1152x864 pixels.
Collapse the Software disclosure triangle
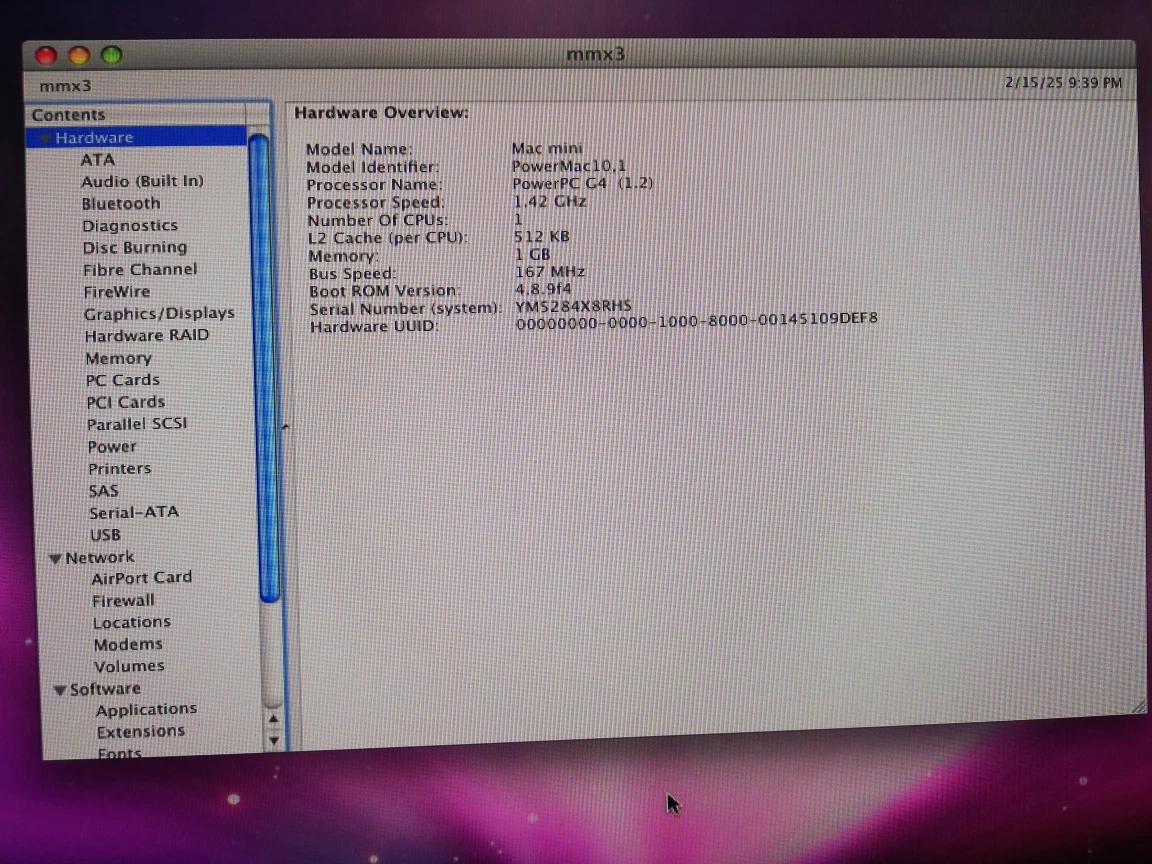point(60,690)
